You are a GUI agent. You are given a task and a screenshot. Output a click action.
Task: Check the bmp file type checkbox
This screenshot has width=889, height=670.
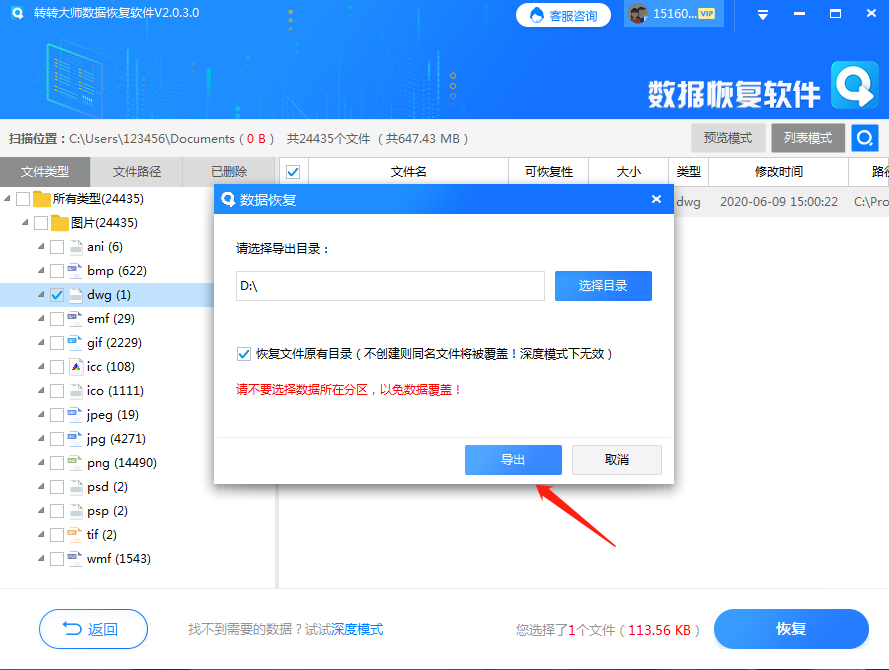coord(57,270)
